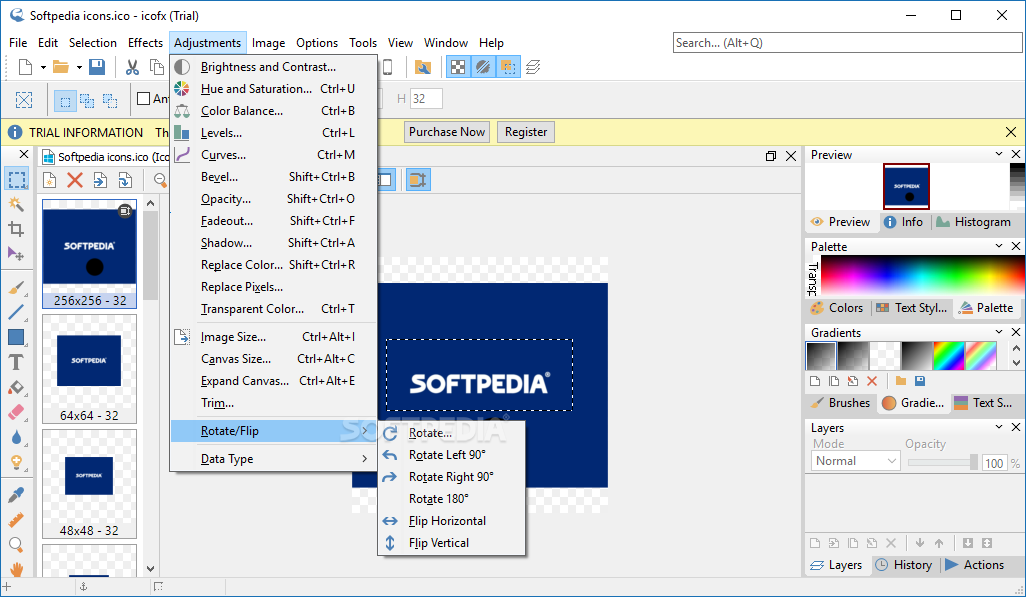Viewport: 1026px width, 597px height.
Task: Toggle the add to selection mode button
Action: click(x=87, y=100)
